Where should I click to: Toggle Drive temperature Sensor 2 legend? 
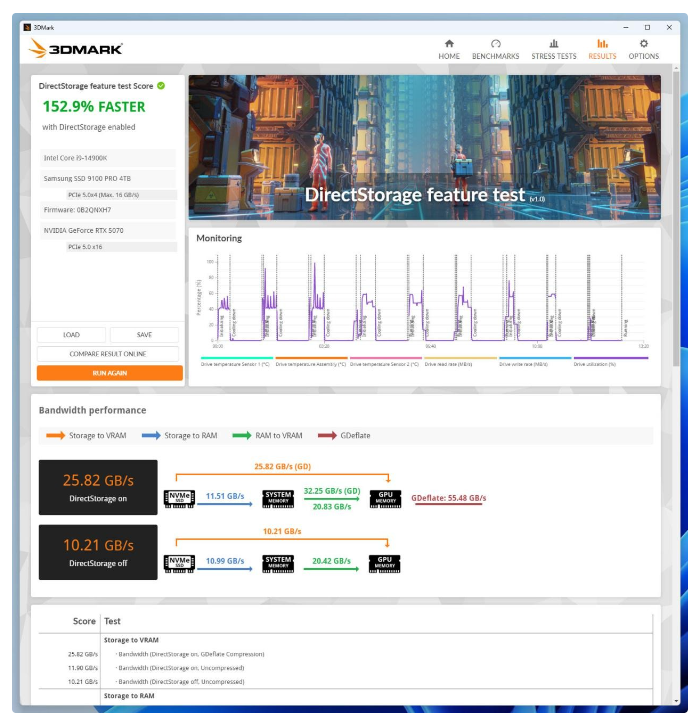click(384, 361)
